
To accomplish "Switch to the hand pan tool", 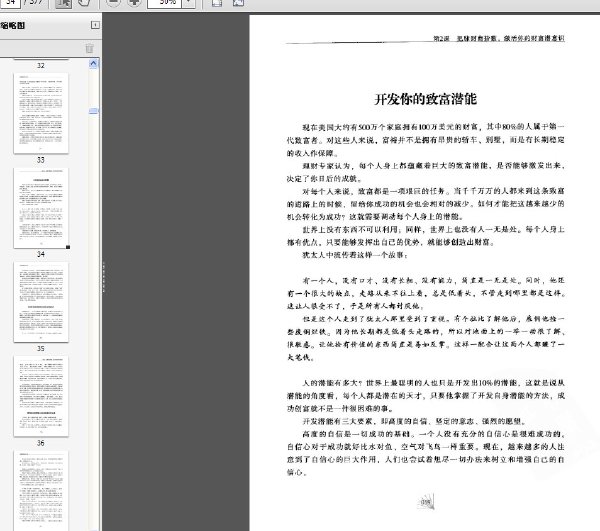I will (84, 3).
